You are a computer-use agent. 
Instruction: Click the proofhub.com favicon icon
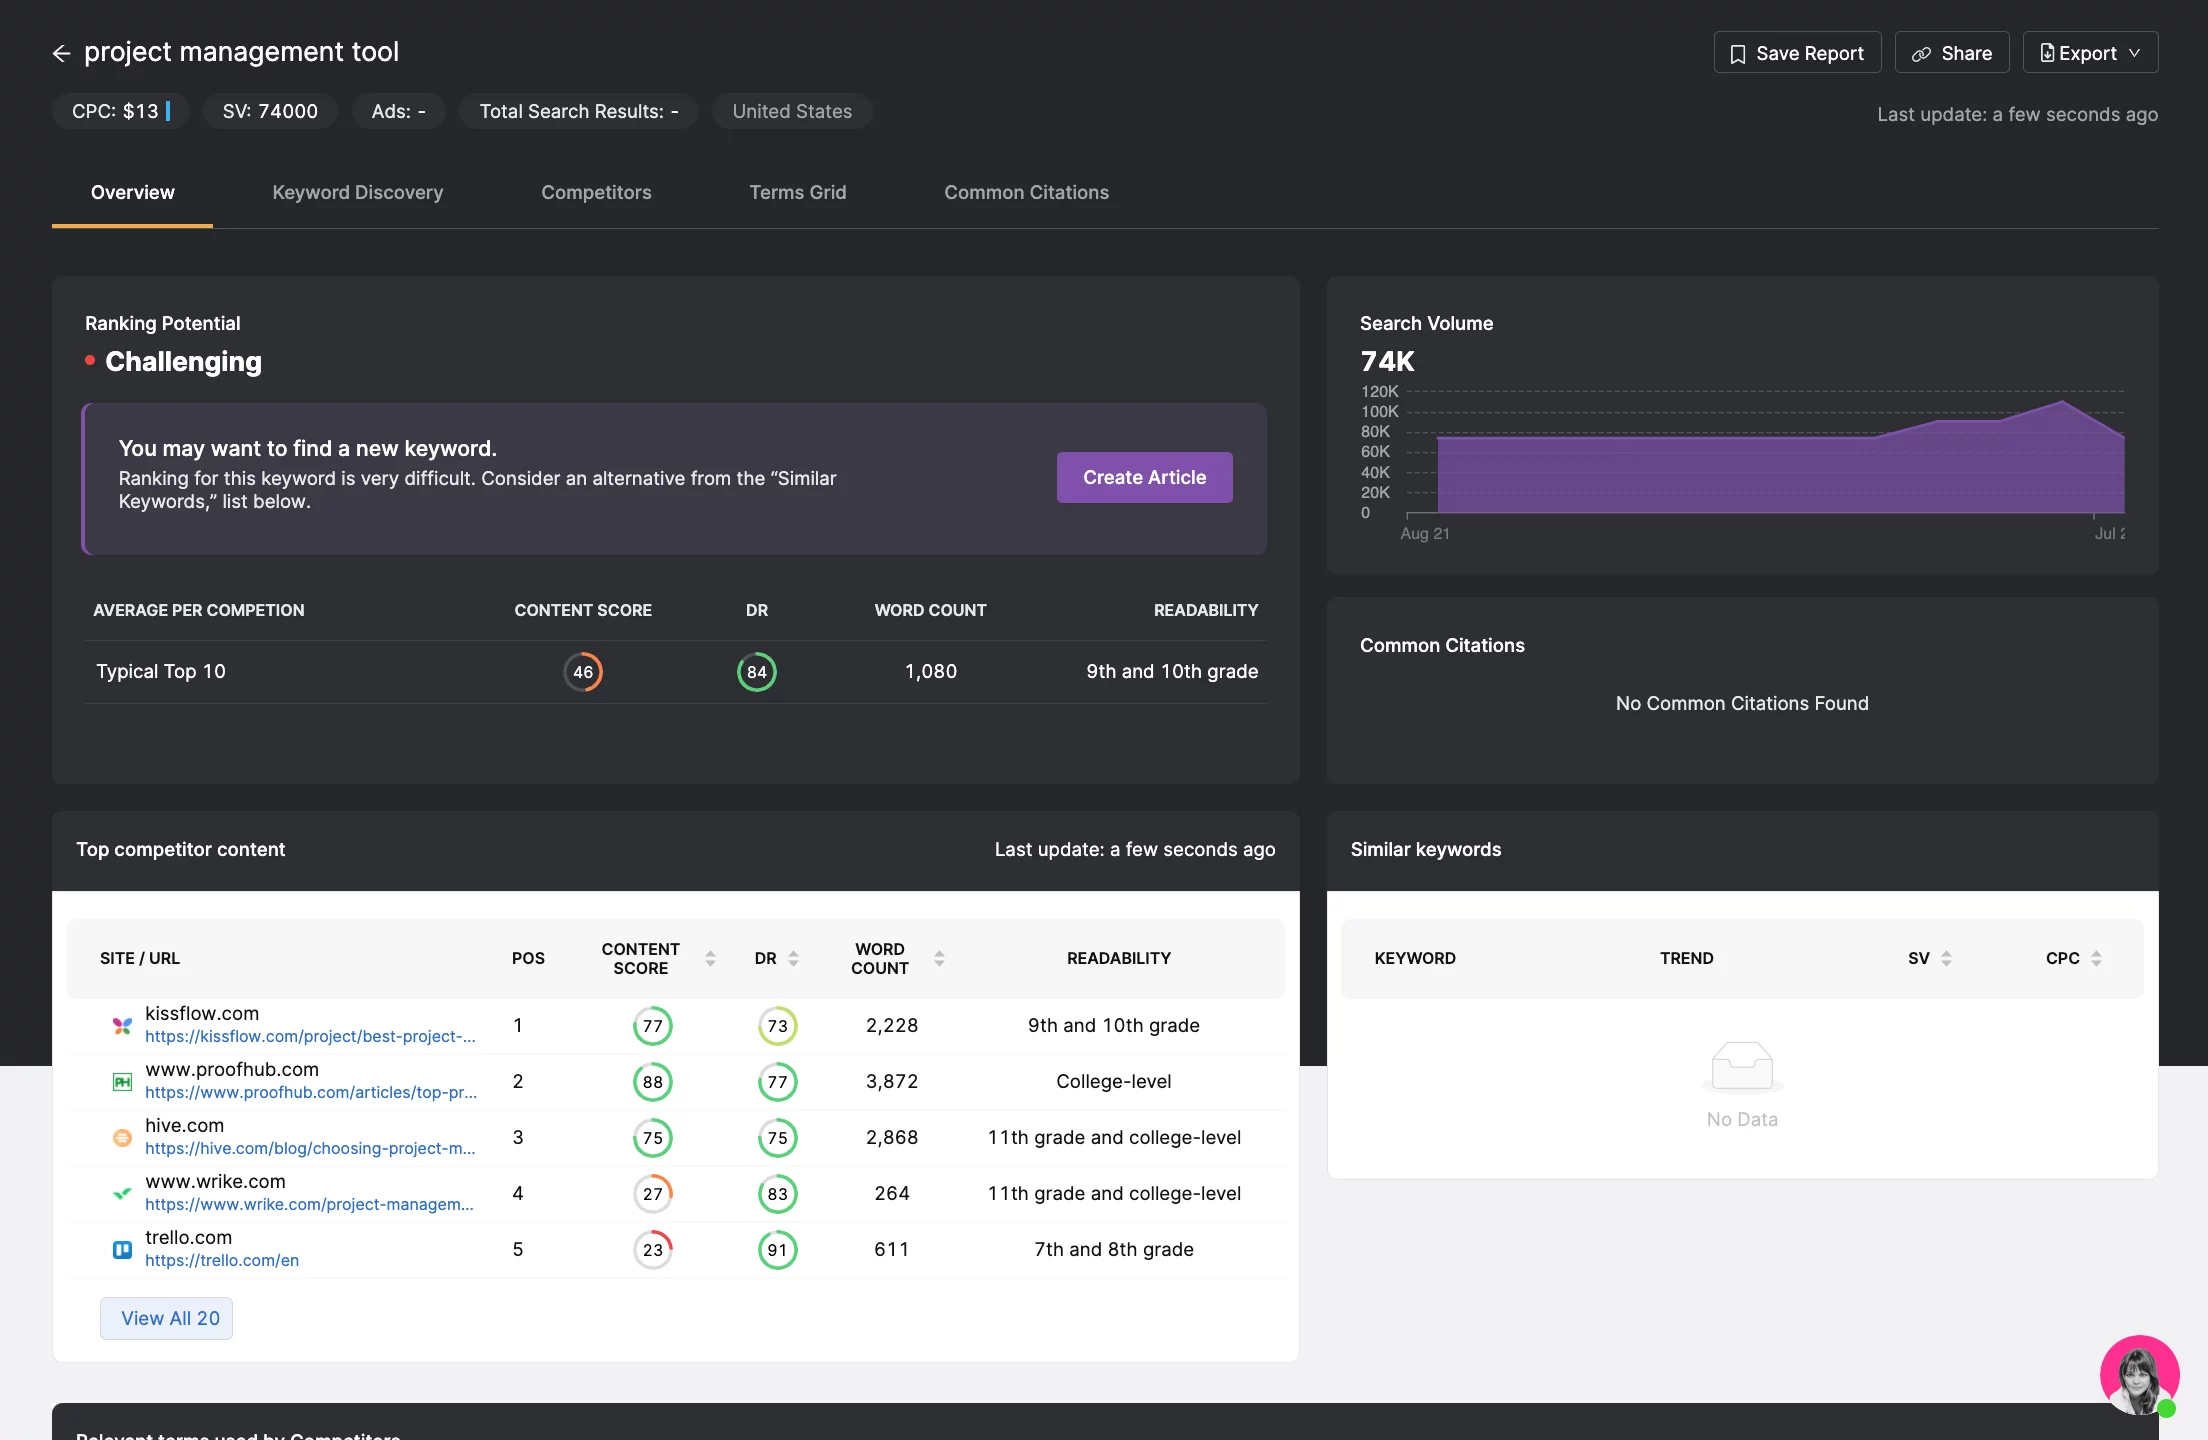pos(121,1080)
